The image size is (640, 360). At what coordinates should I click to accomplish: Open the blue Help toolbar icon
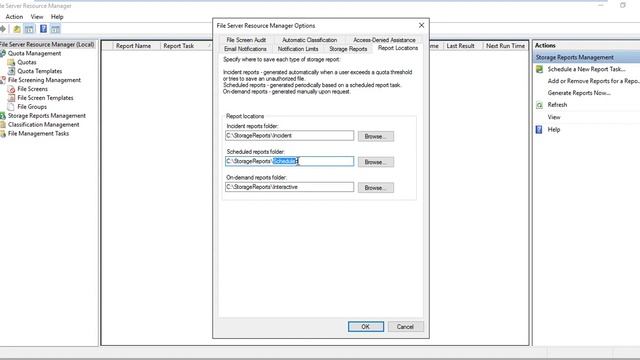click(x=43, y=29)
